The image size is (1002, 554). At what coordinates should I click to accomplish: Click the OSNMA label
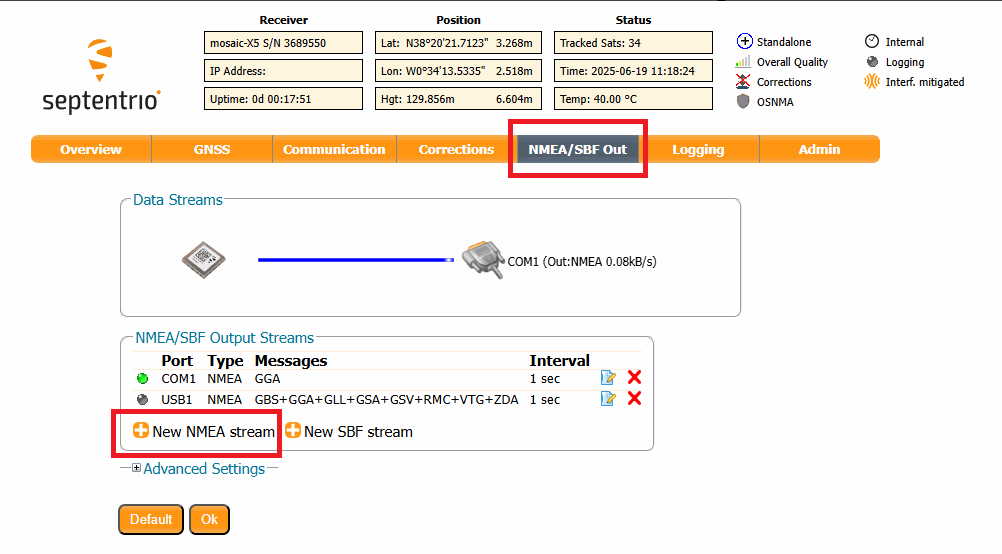(775, 102)
